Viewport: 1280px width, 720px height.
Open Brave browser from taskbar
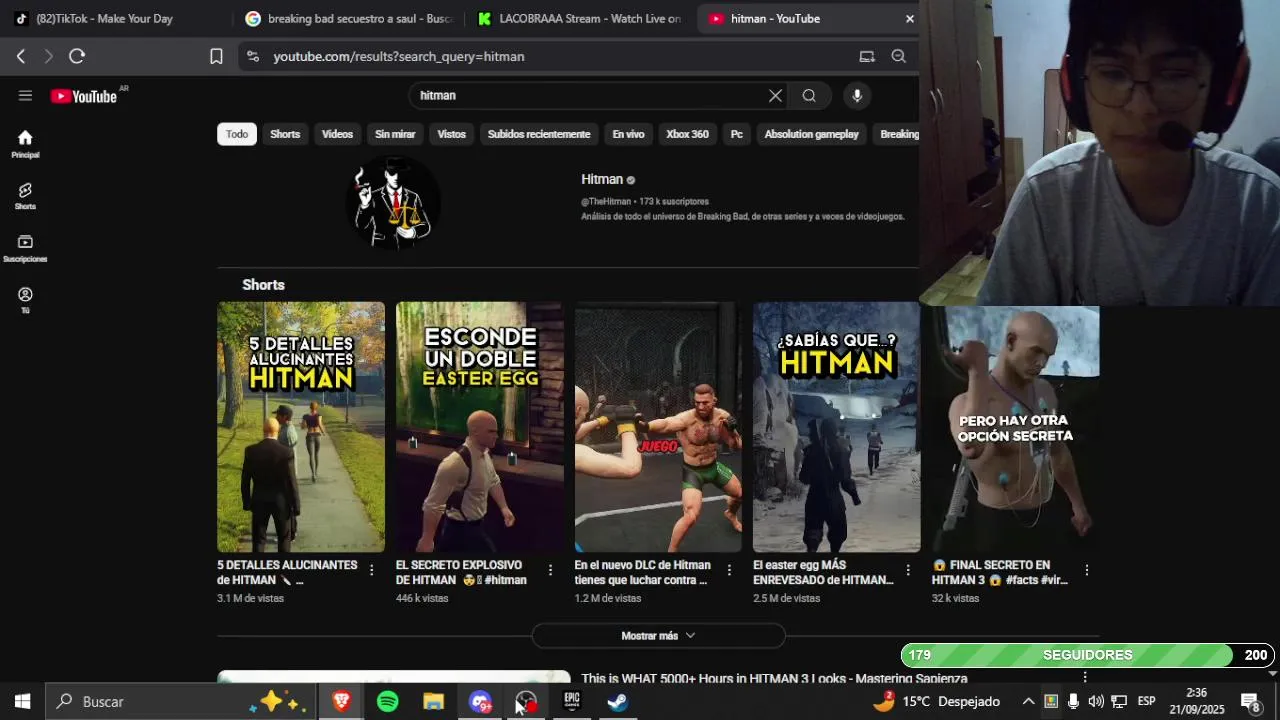tap(341, 702)
